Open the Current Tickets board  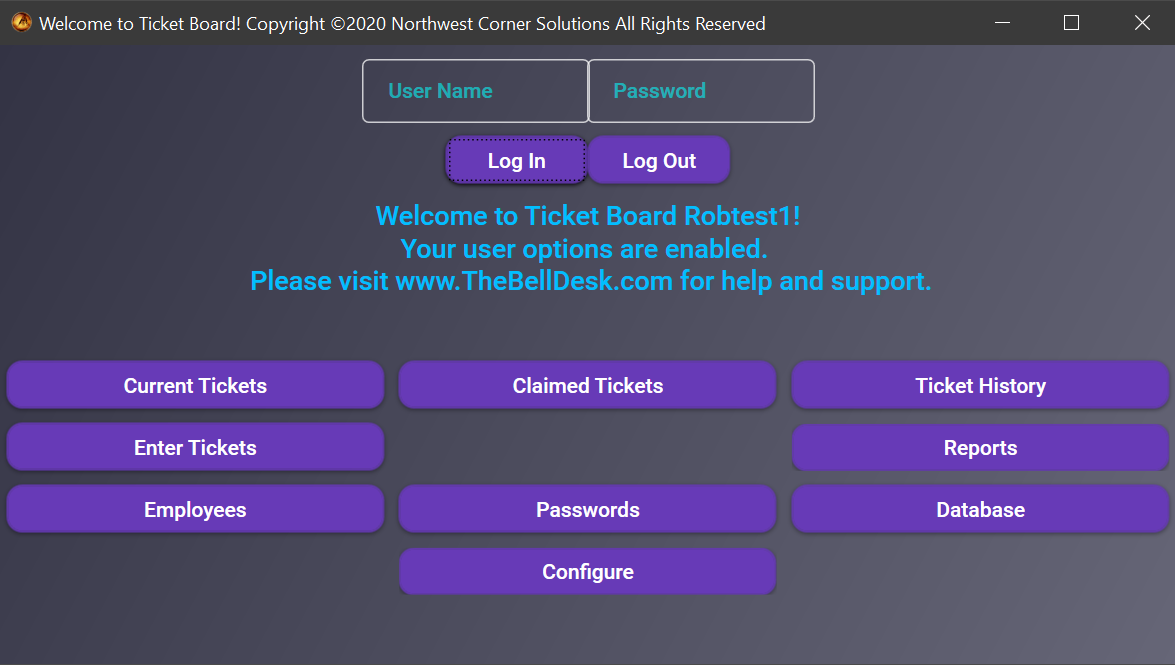(195, 385)
